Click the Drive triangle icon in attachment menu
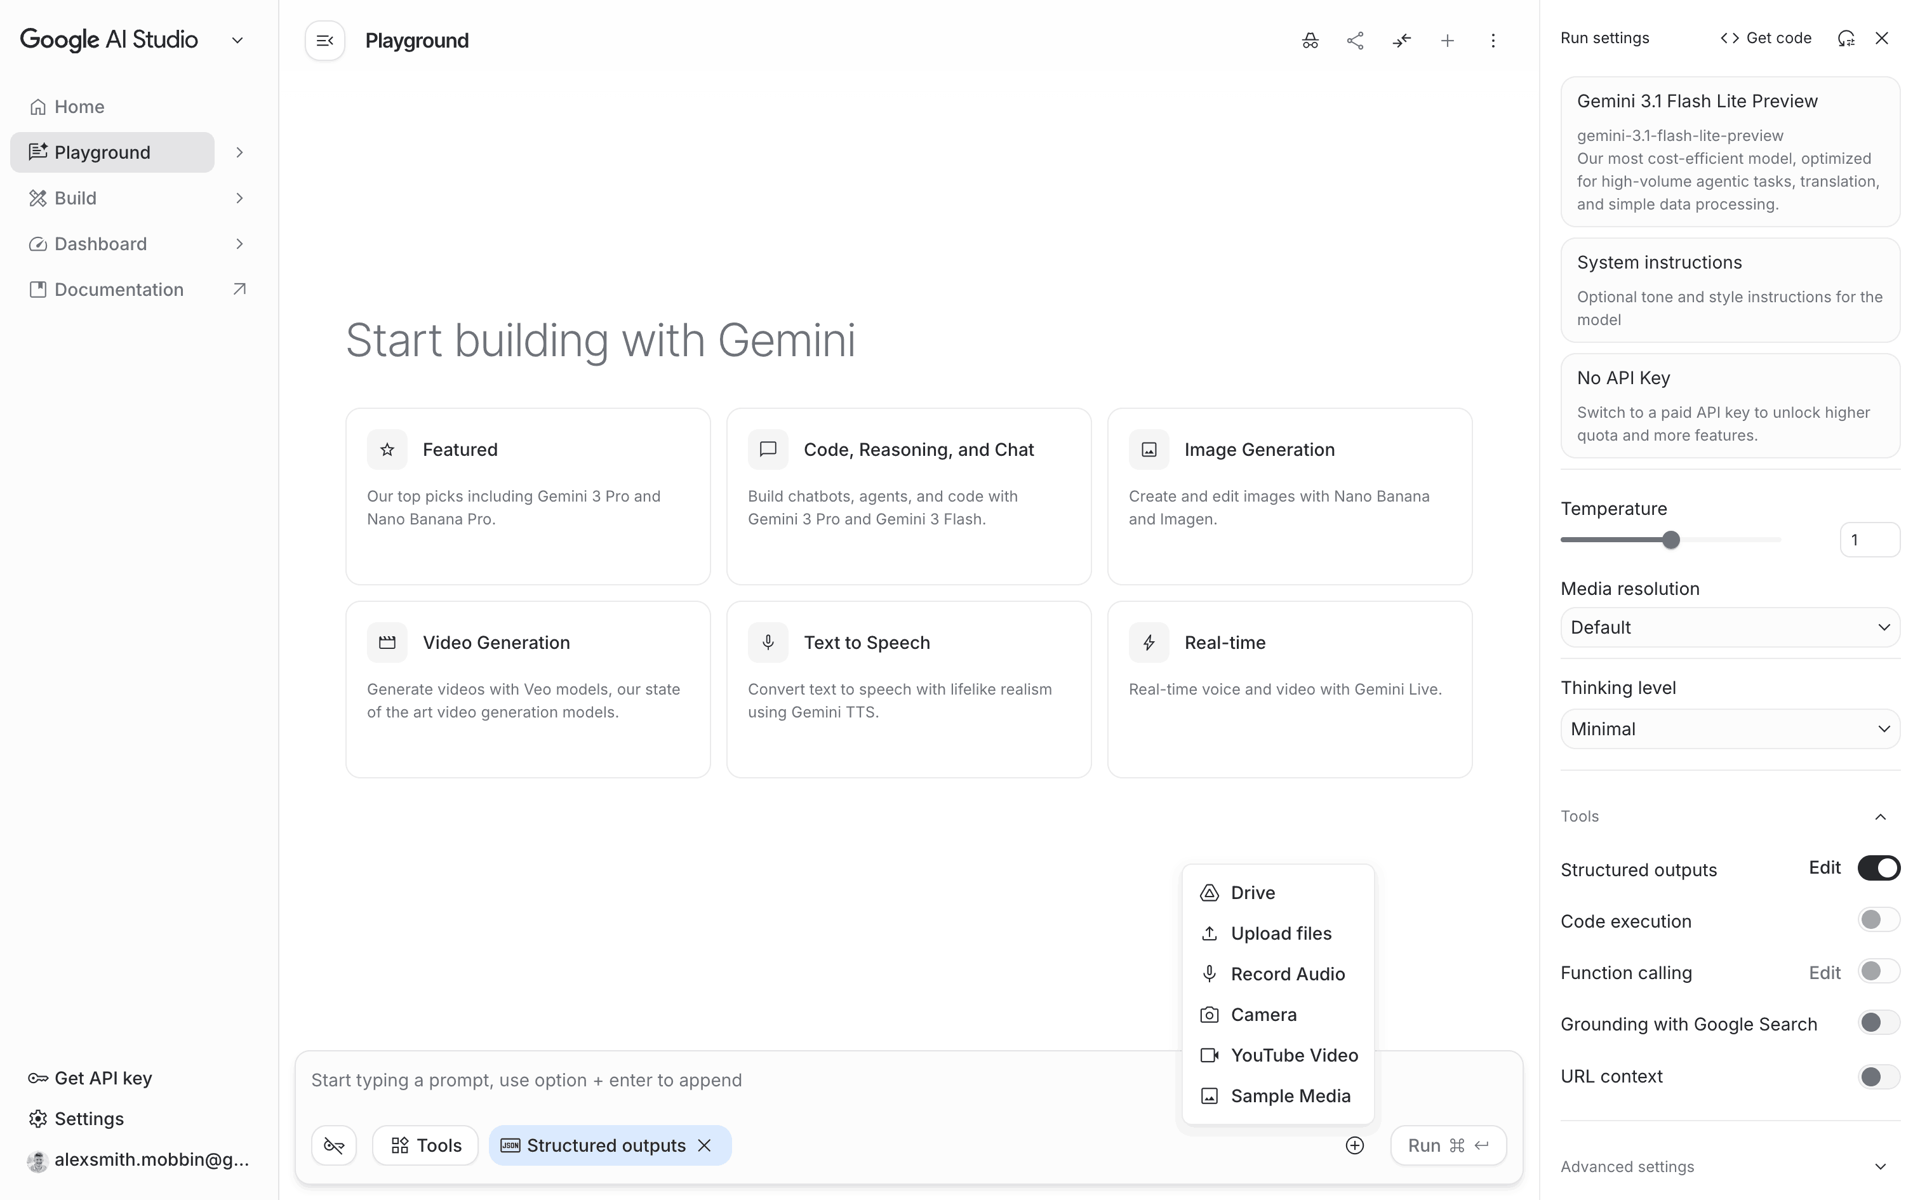The height and width of the screenshot is (1200, 1920). click(x=1209, y=893)
